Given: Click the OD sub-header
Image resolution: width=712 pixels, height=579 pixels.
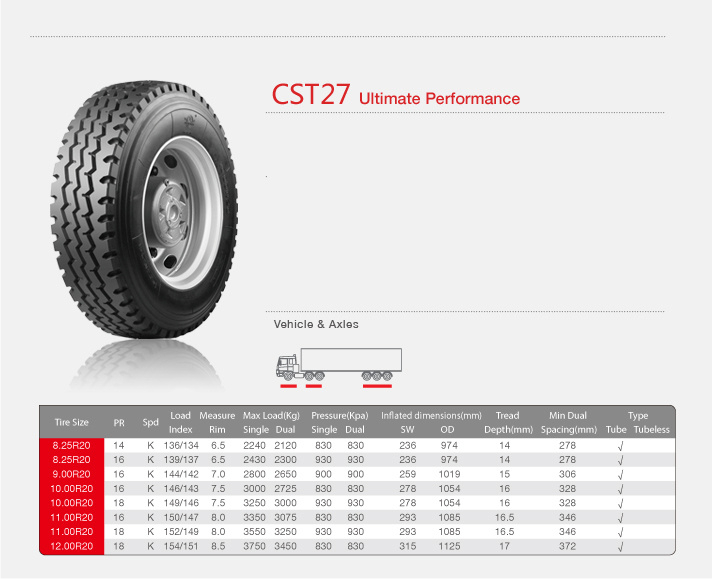Looking at the screenshot, I should (447, 430).
